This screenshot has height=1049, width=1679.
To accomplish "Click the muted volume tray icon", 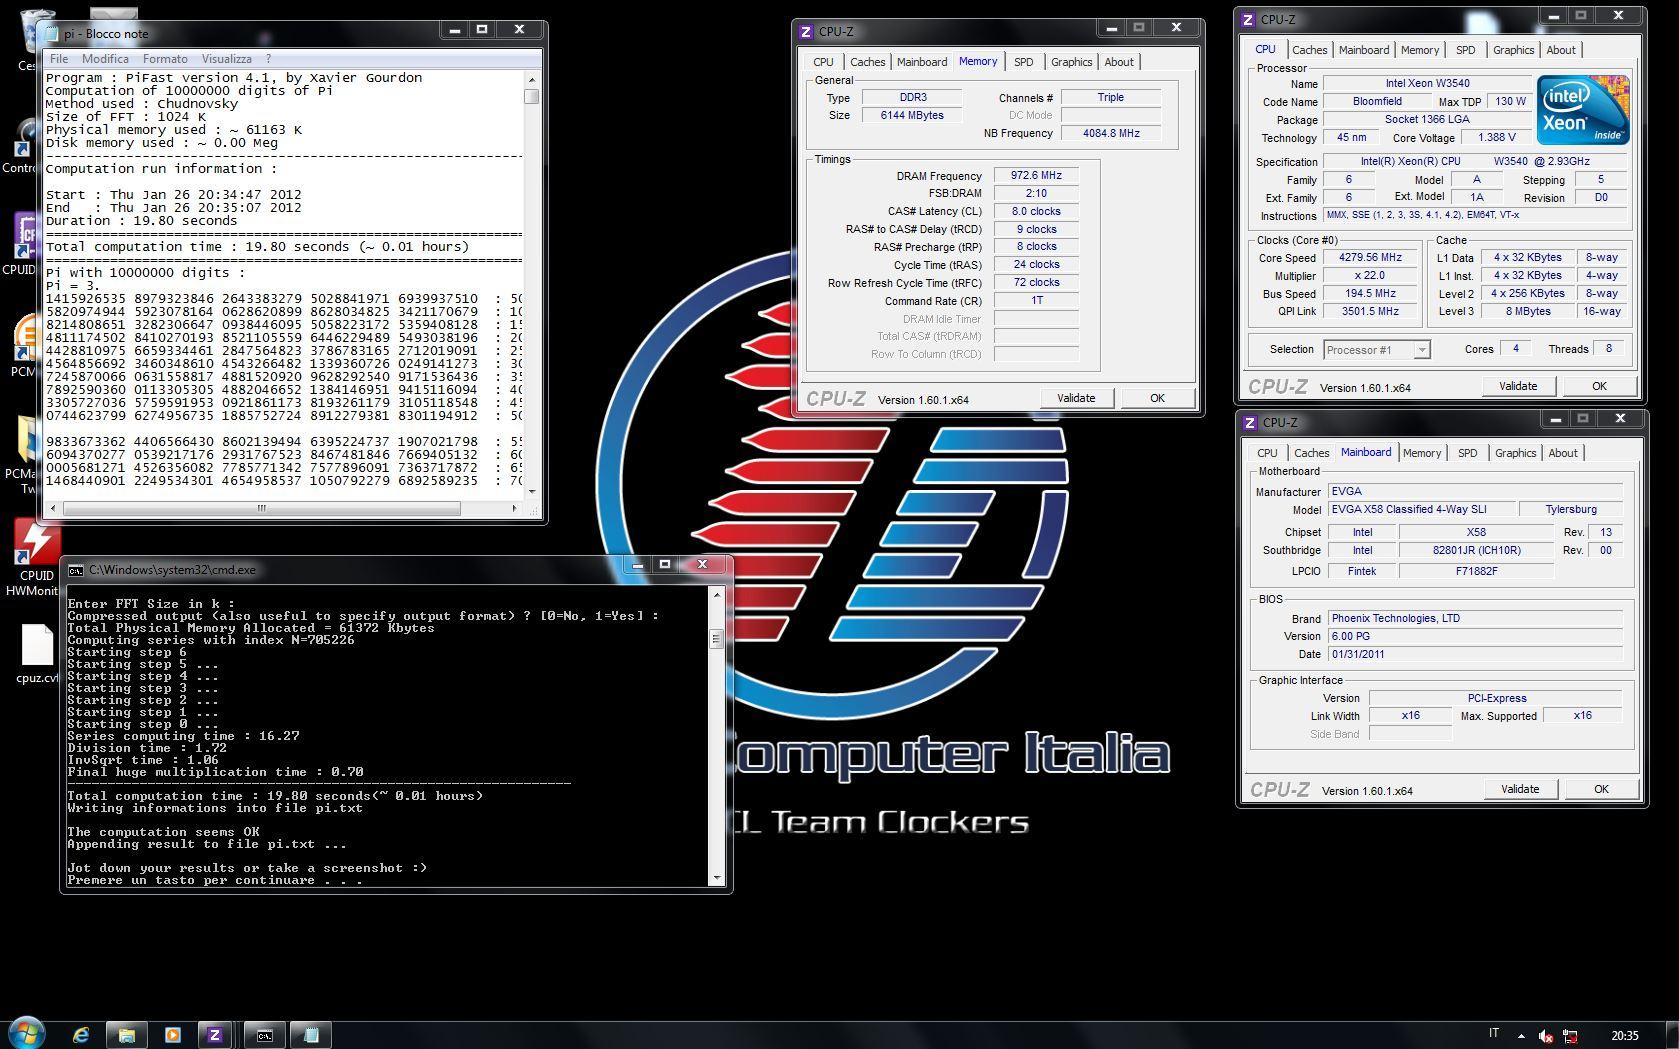I will coord(1546,1036).
